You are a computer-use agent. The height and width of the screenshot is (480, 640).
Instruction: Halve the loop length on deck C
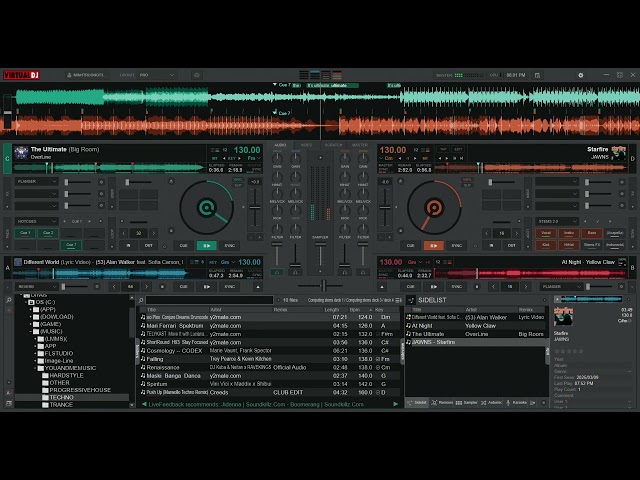124,233
